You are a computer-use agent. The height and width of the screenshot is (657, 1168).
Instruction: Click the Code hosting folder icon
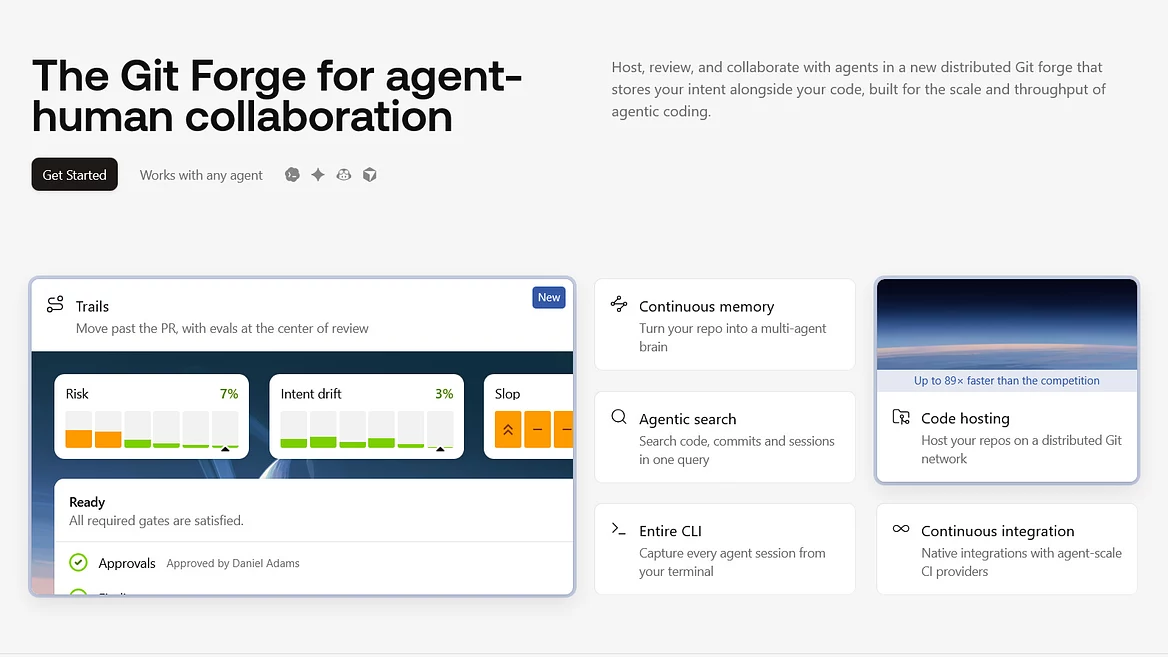(901, 416)
